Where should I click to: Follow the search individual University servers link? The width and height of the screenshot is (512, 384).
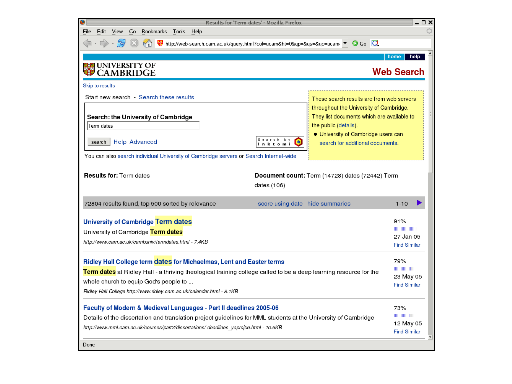[x=177, y=156]
